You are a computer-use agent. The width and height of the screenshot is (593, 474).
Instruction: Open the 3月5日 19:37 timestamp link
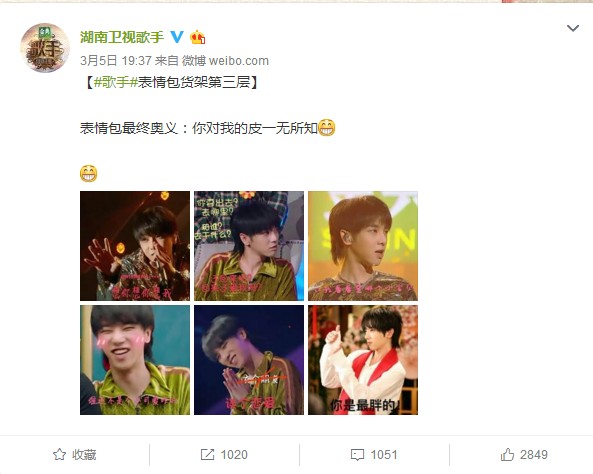(115, 61)
